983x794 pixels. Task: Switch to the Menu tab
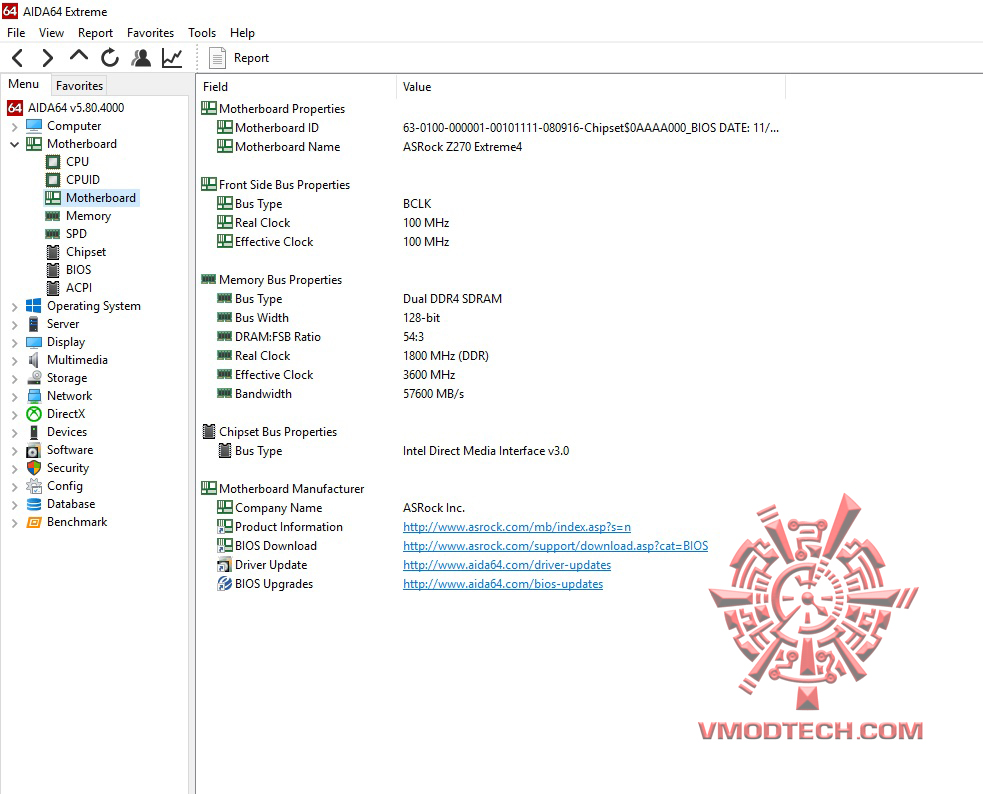[24, 84]
